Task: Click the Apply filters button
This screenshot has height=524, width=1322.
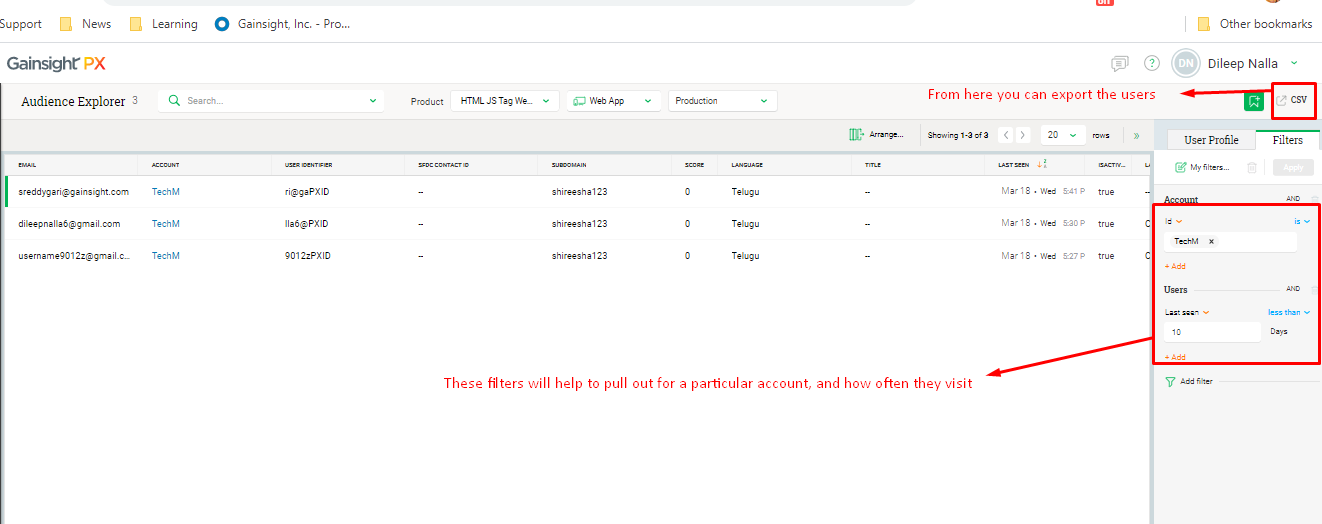Action: [1293, 167]
